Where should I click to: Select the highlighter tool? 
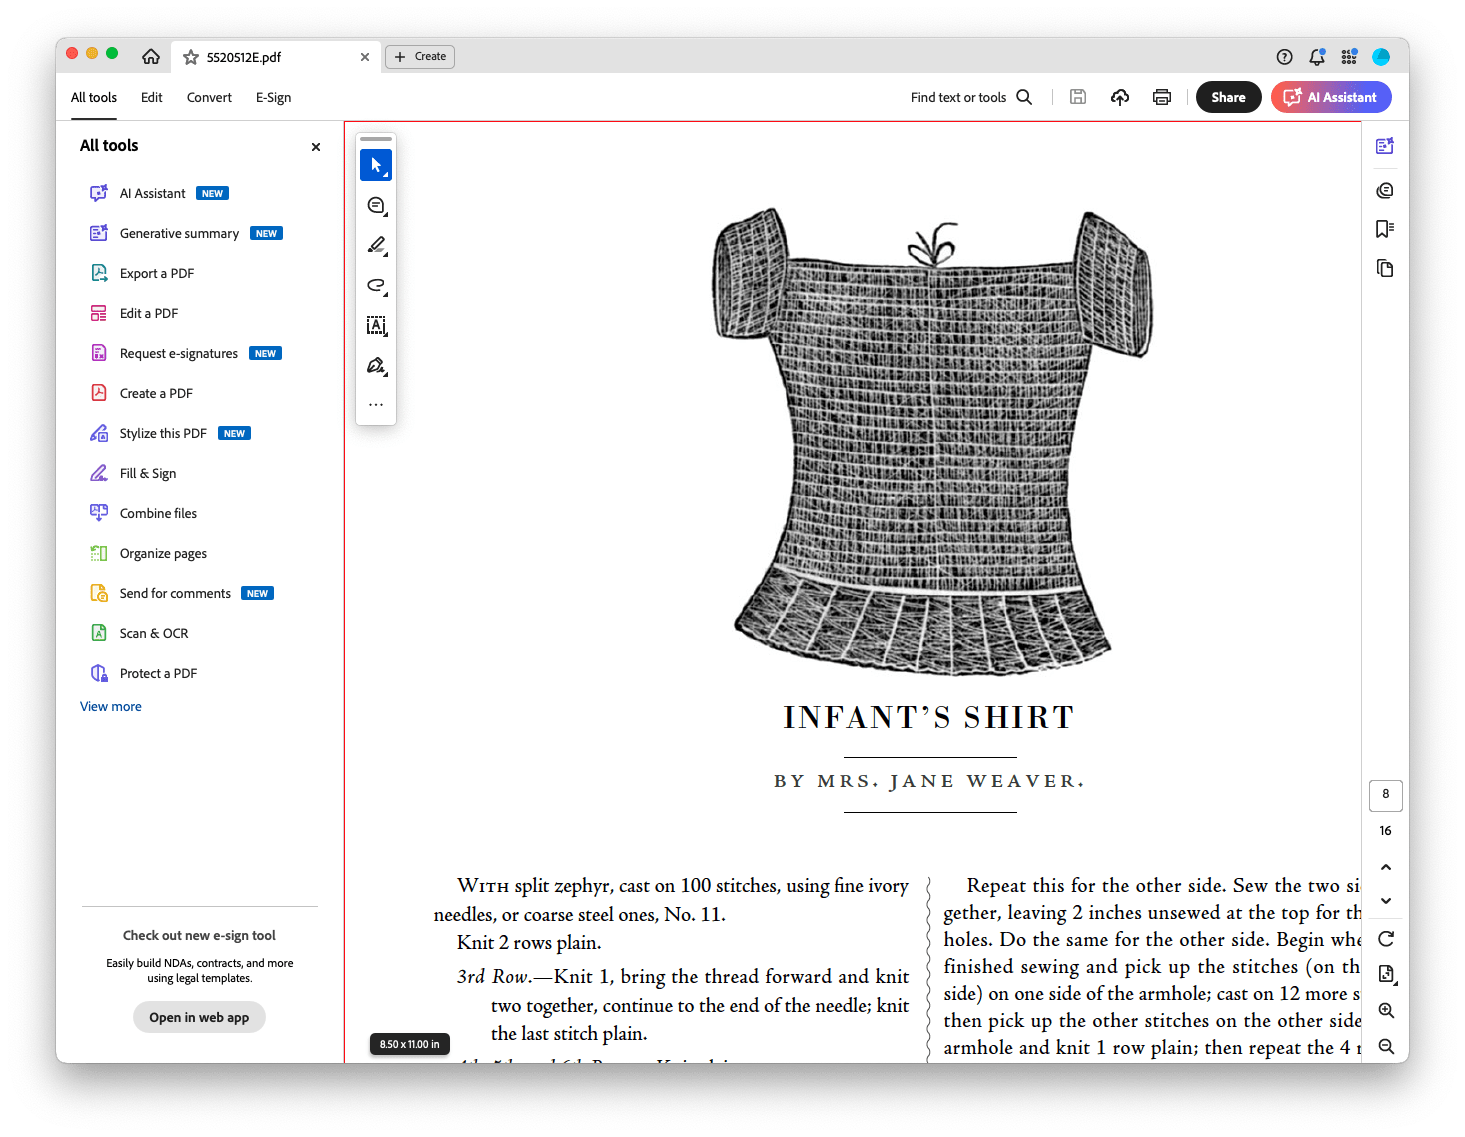376,245
